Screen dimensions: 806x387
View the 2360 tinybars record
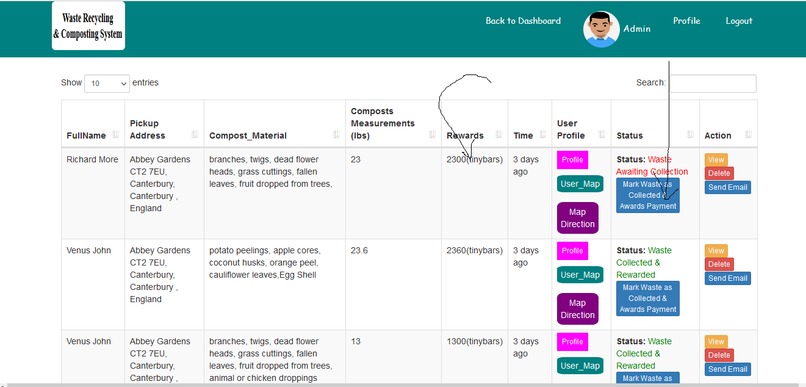(716, 251)
